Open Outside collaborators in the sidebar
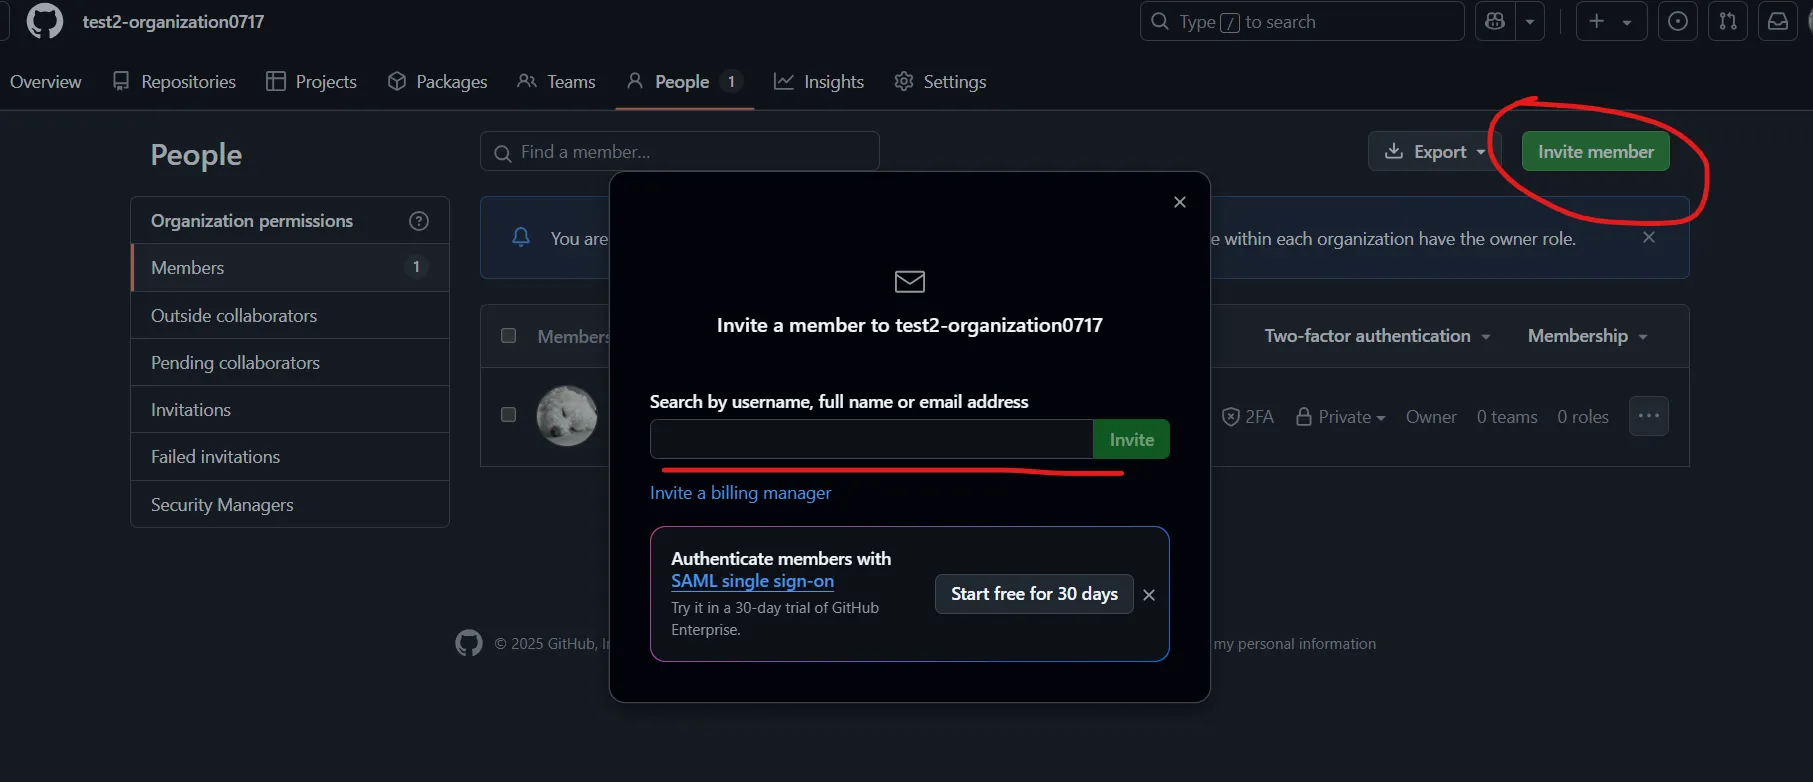This screenshot has height=782, width=1813. click(x=290, y=316)
